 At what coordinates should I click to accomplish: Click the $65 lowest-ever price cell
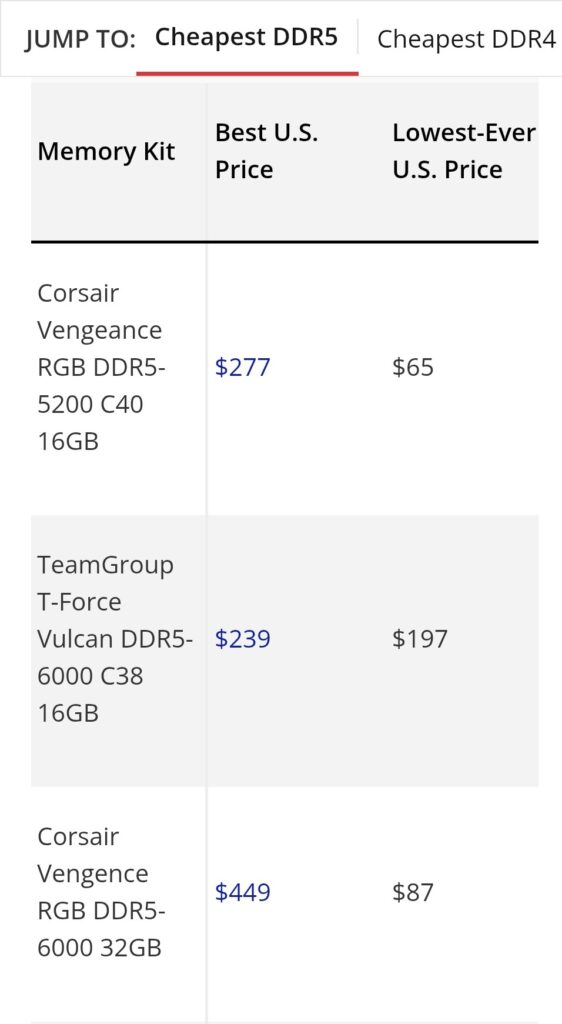click(413, 367)
